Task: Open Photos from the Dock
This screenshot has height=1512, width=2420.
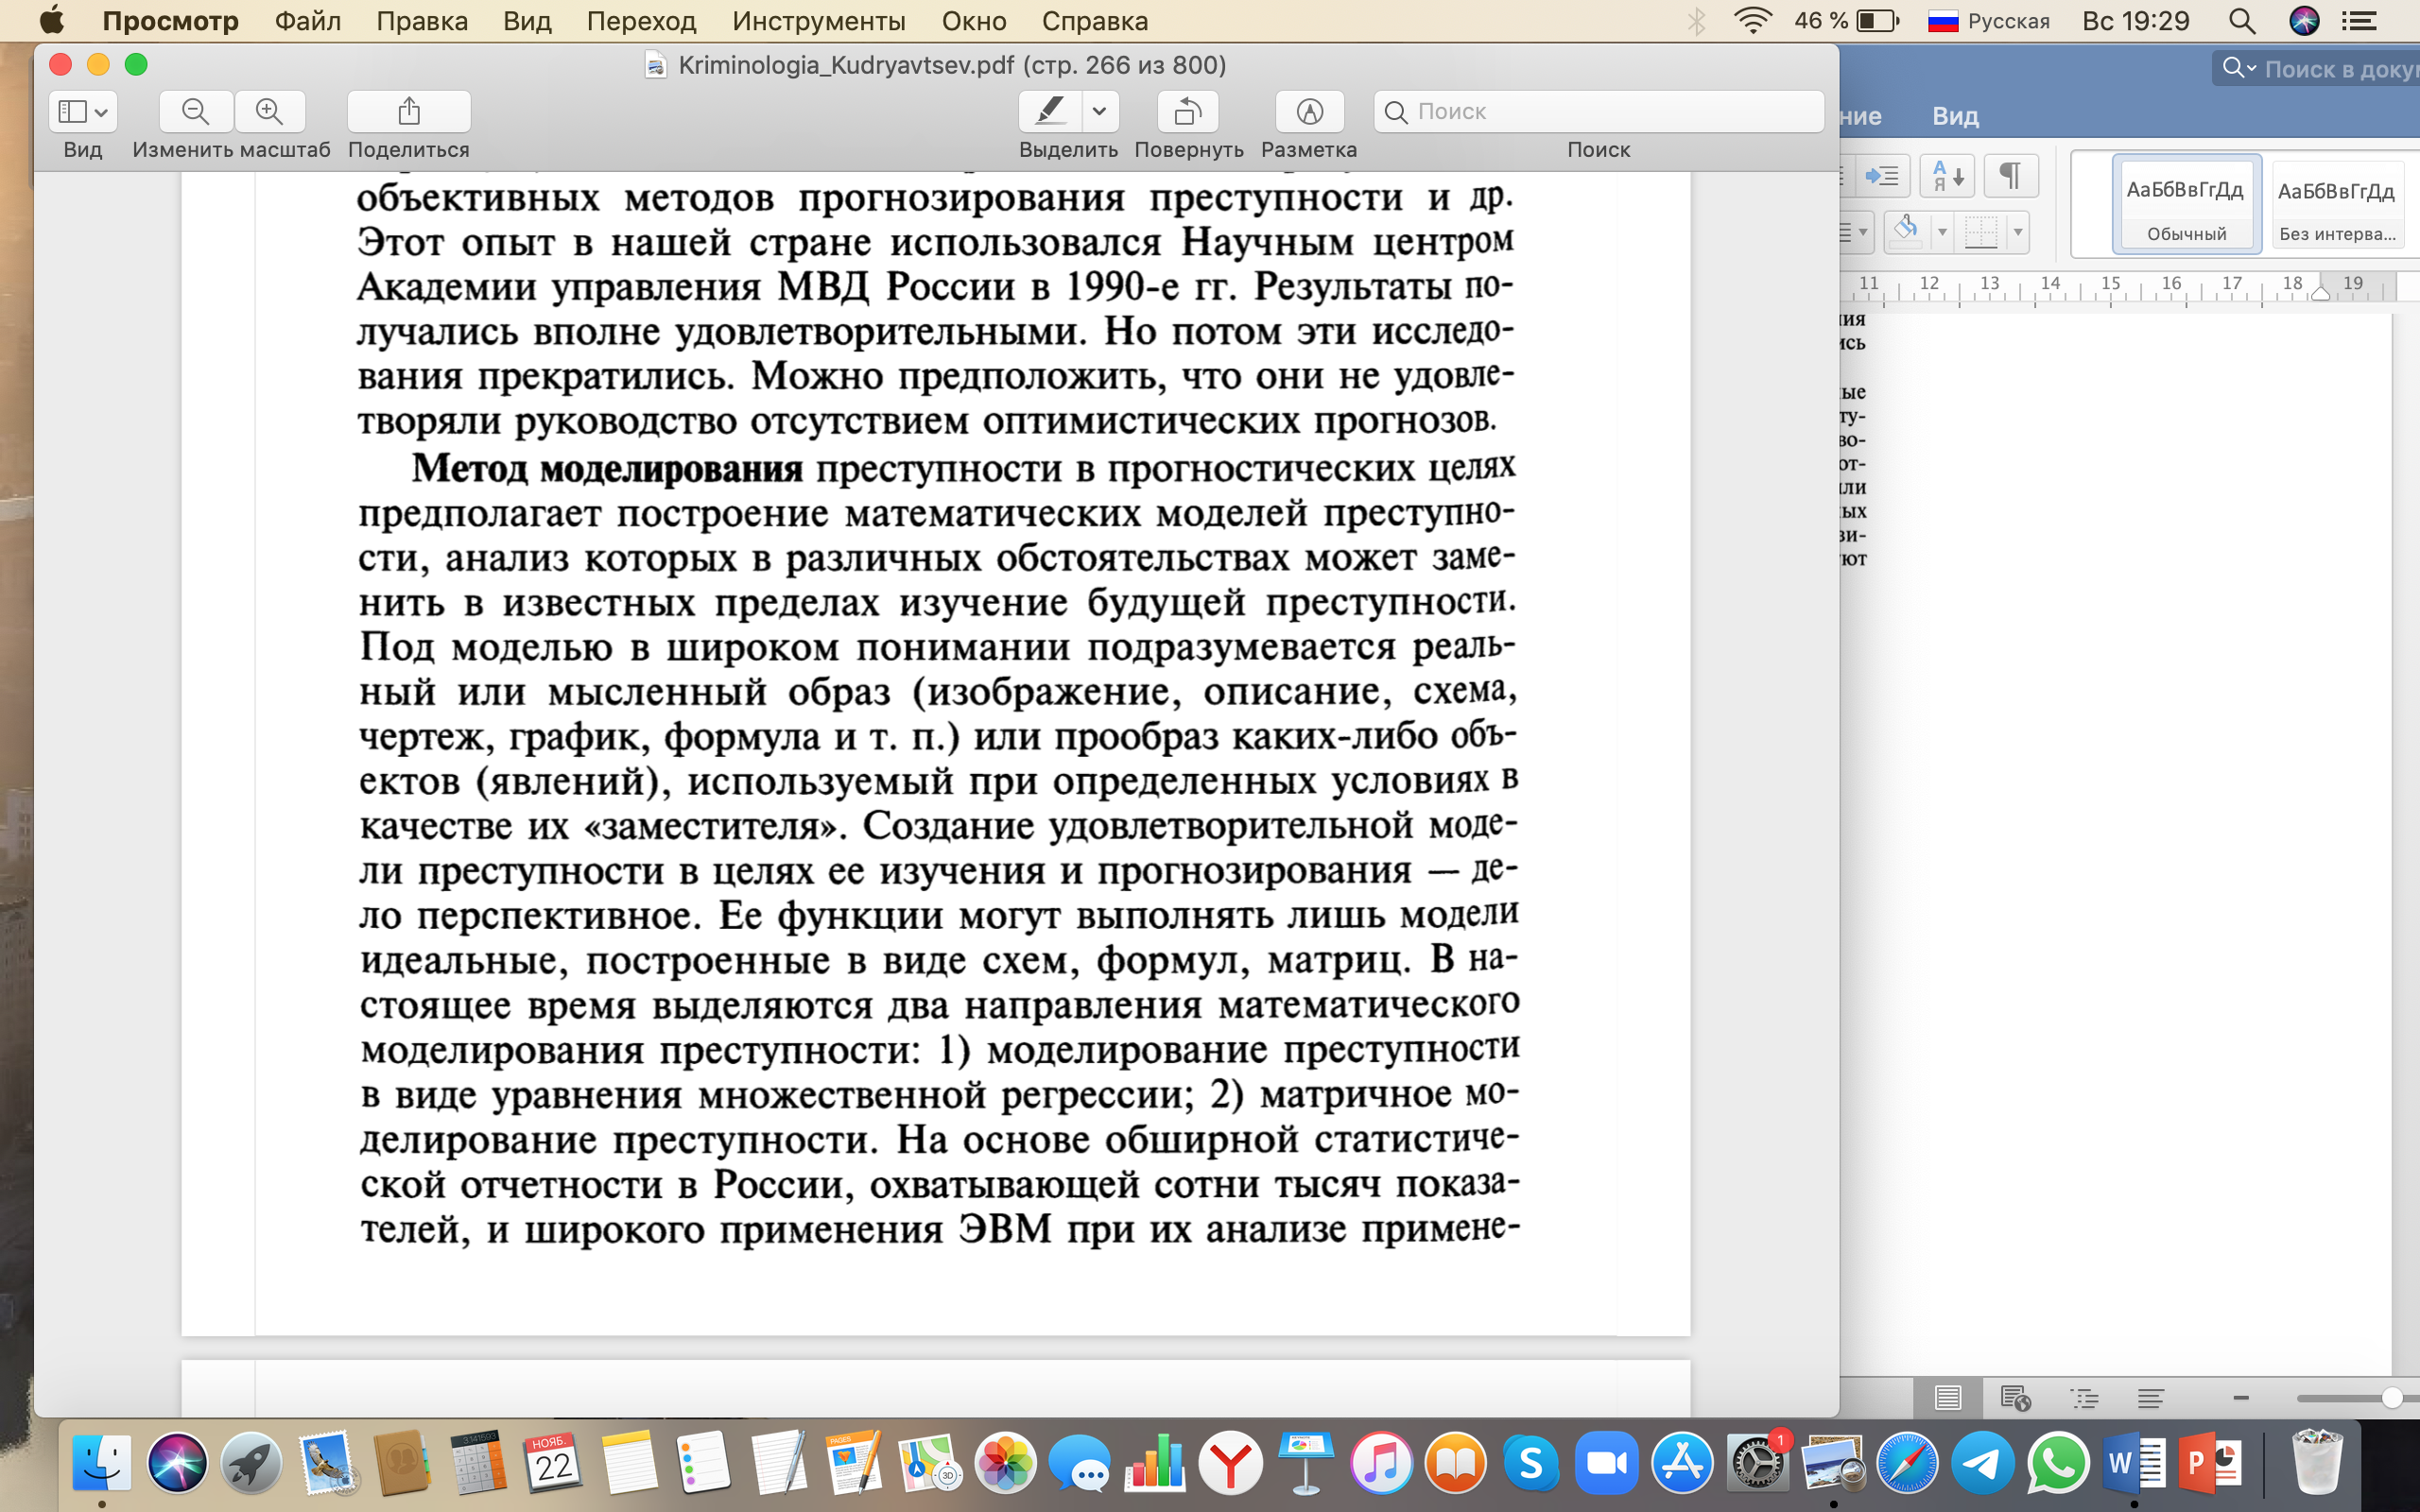Action: (1005, 1462)
